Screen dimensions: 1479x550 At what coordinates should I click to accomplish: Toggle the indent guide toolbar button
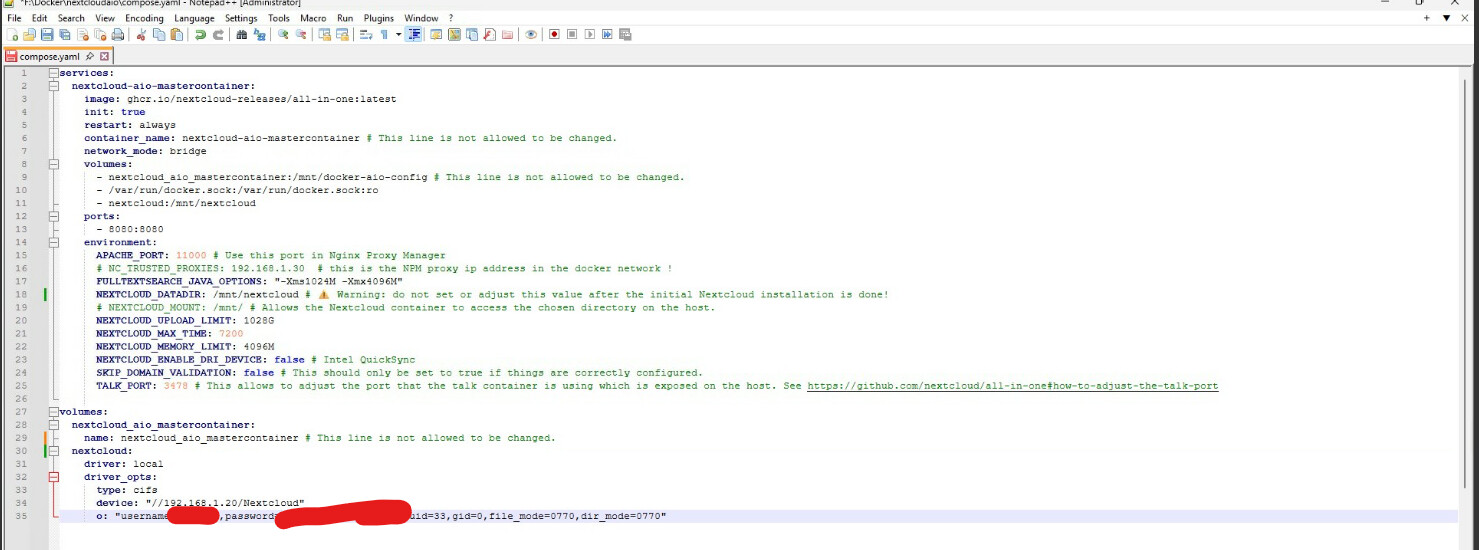pos(414,35)
